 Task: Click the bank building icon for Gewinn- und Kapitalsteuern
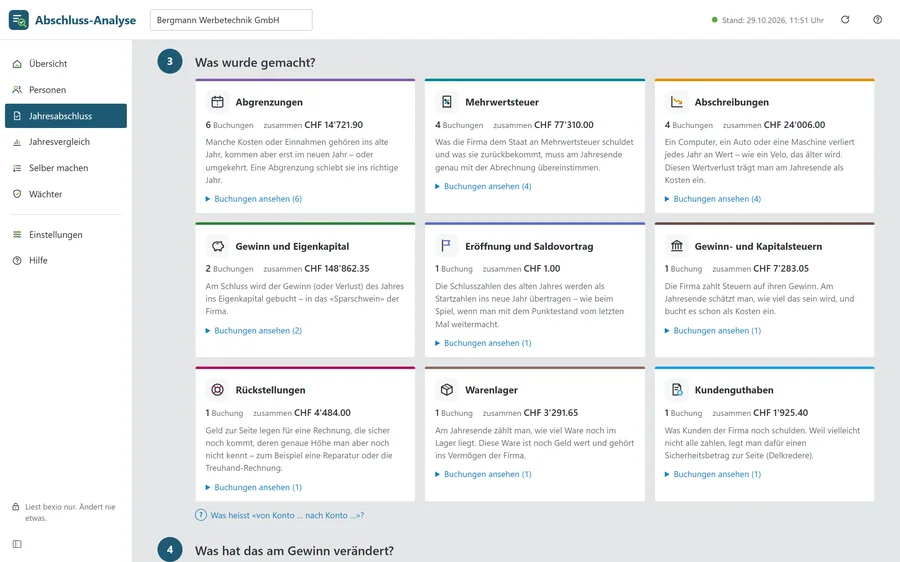(677, 246)
